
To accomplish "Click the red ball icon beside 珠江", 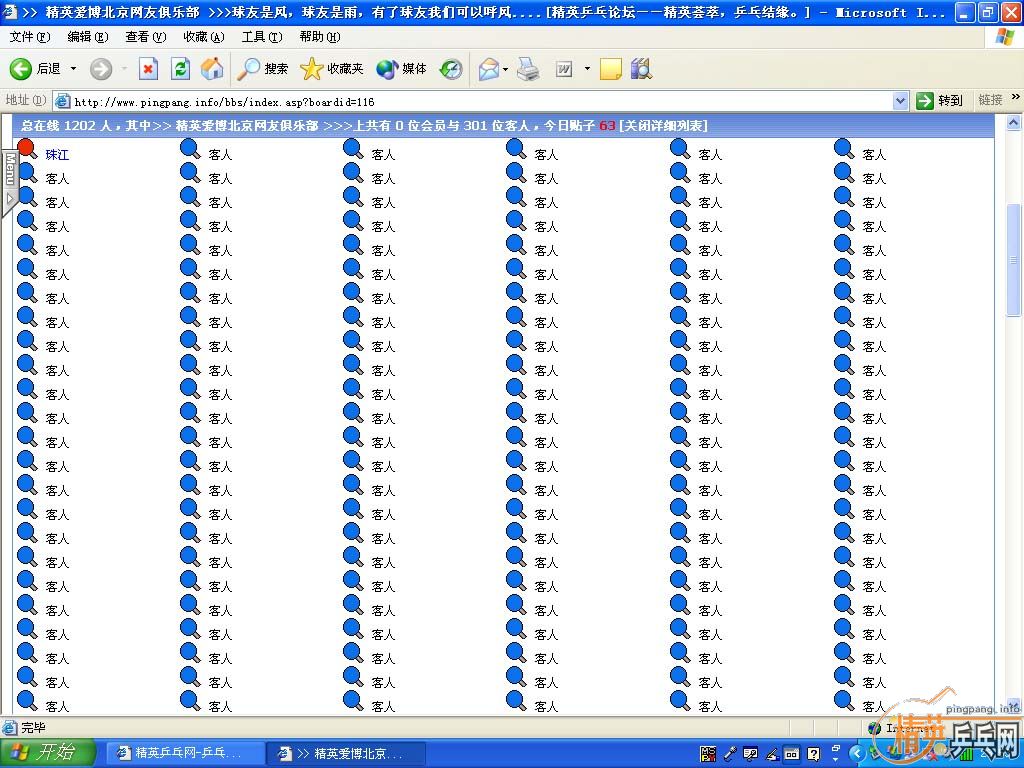I will 27,148.
